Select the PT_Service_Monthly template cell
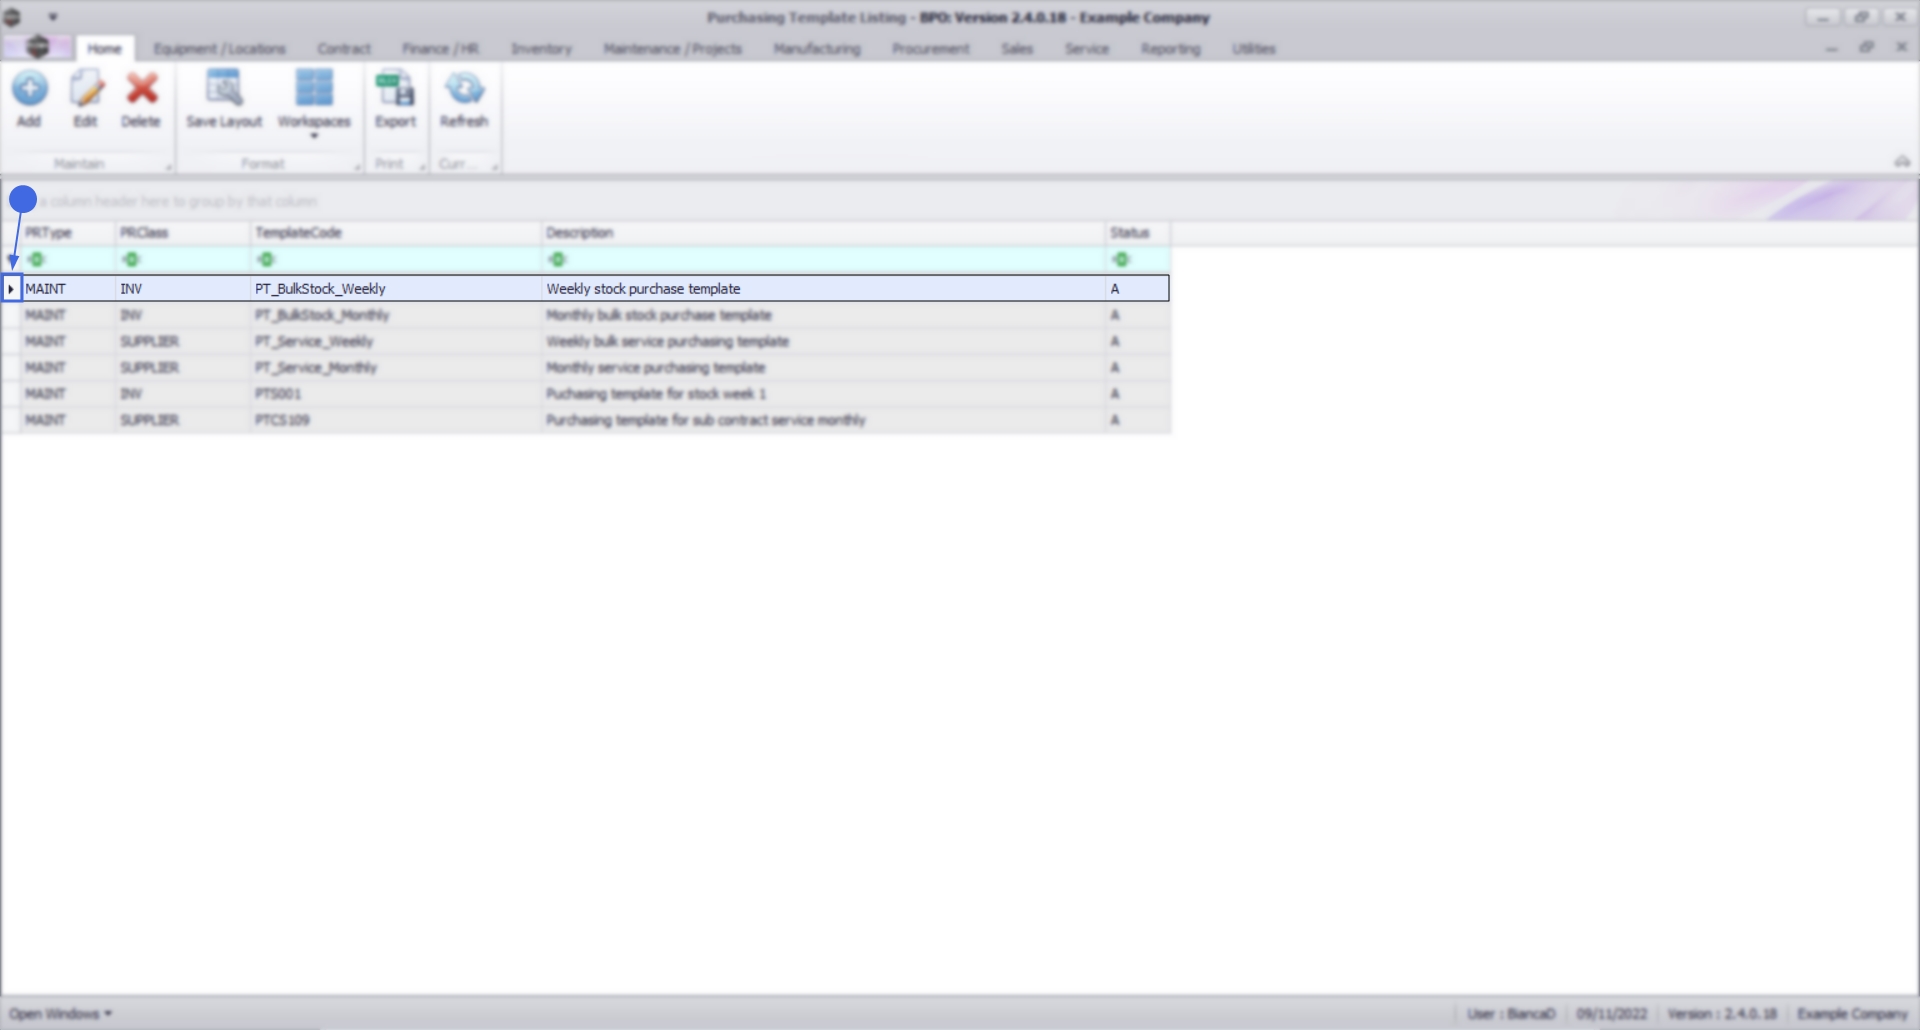The image size is (1920, 1030). point(395,367)
